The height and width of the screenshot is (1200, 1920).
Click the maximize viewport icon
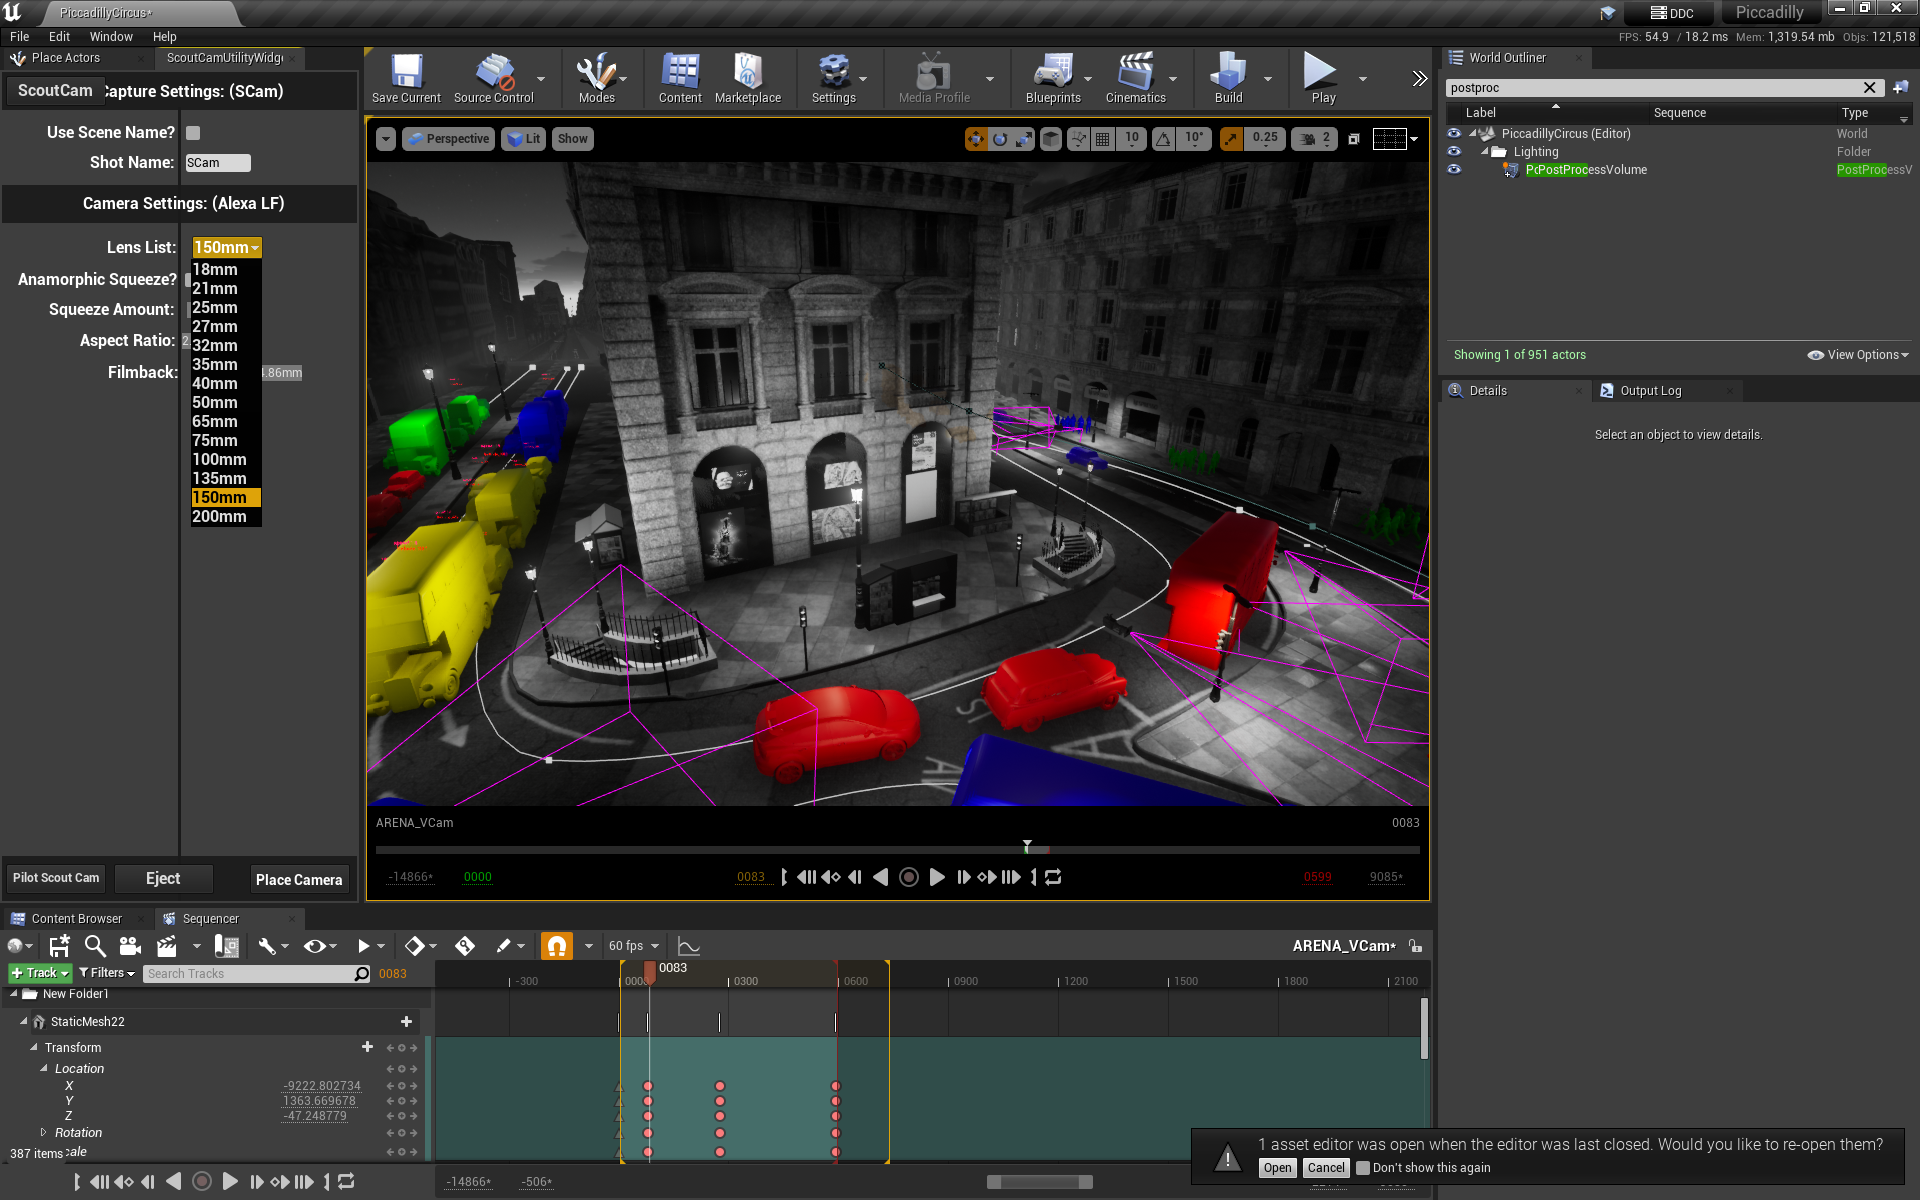(1353, 139)
